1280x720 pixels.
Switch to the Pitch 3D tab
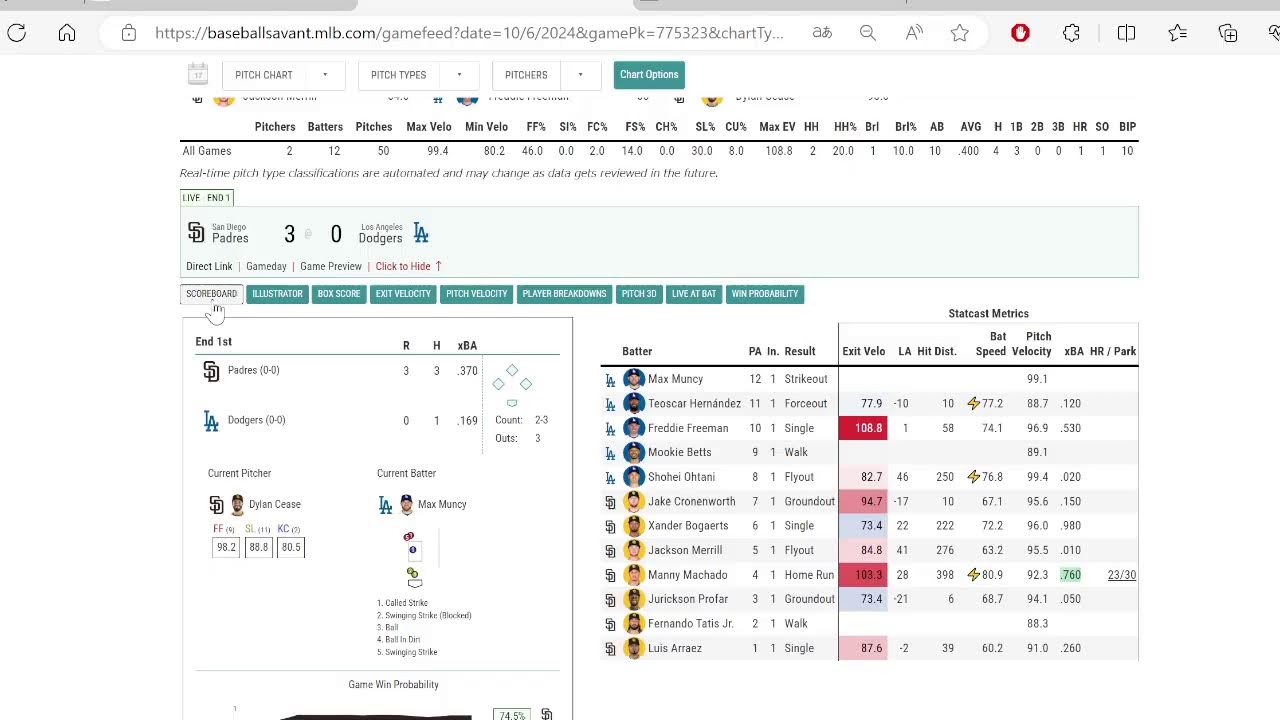639,294
